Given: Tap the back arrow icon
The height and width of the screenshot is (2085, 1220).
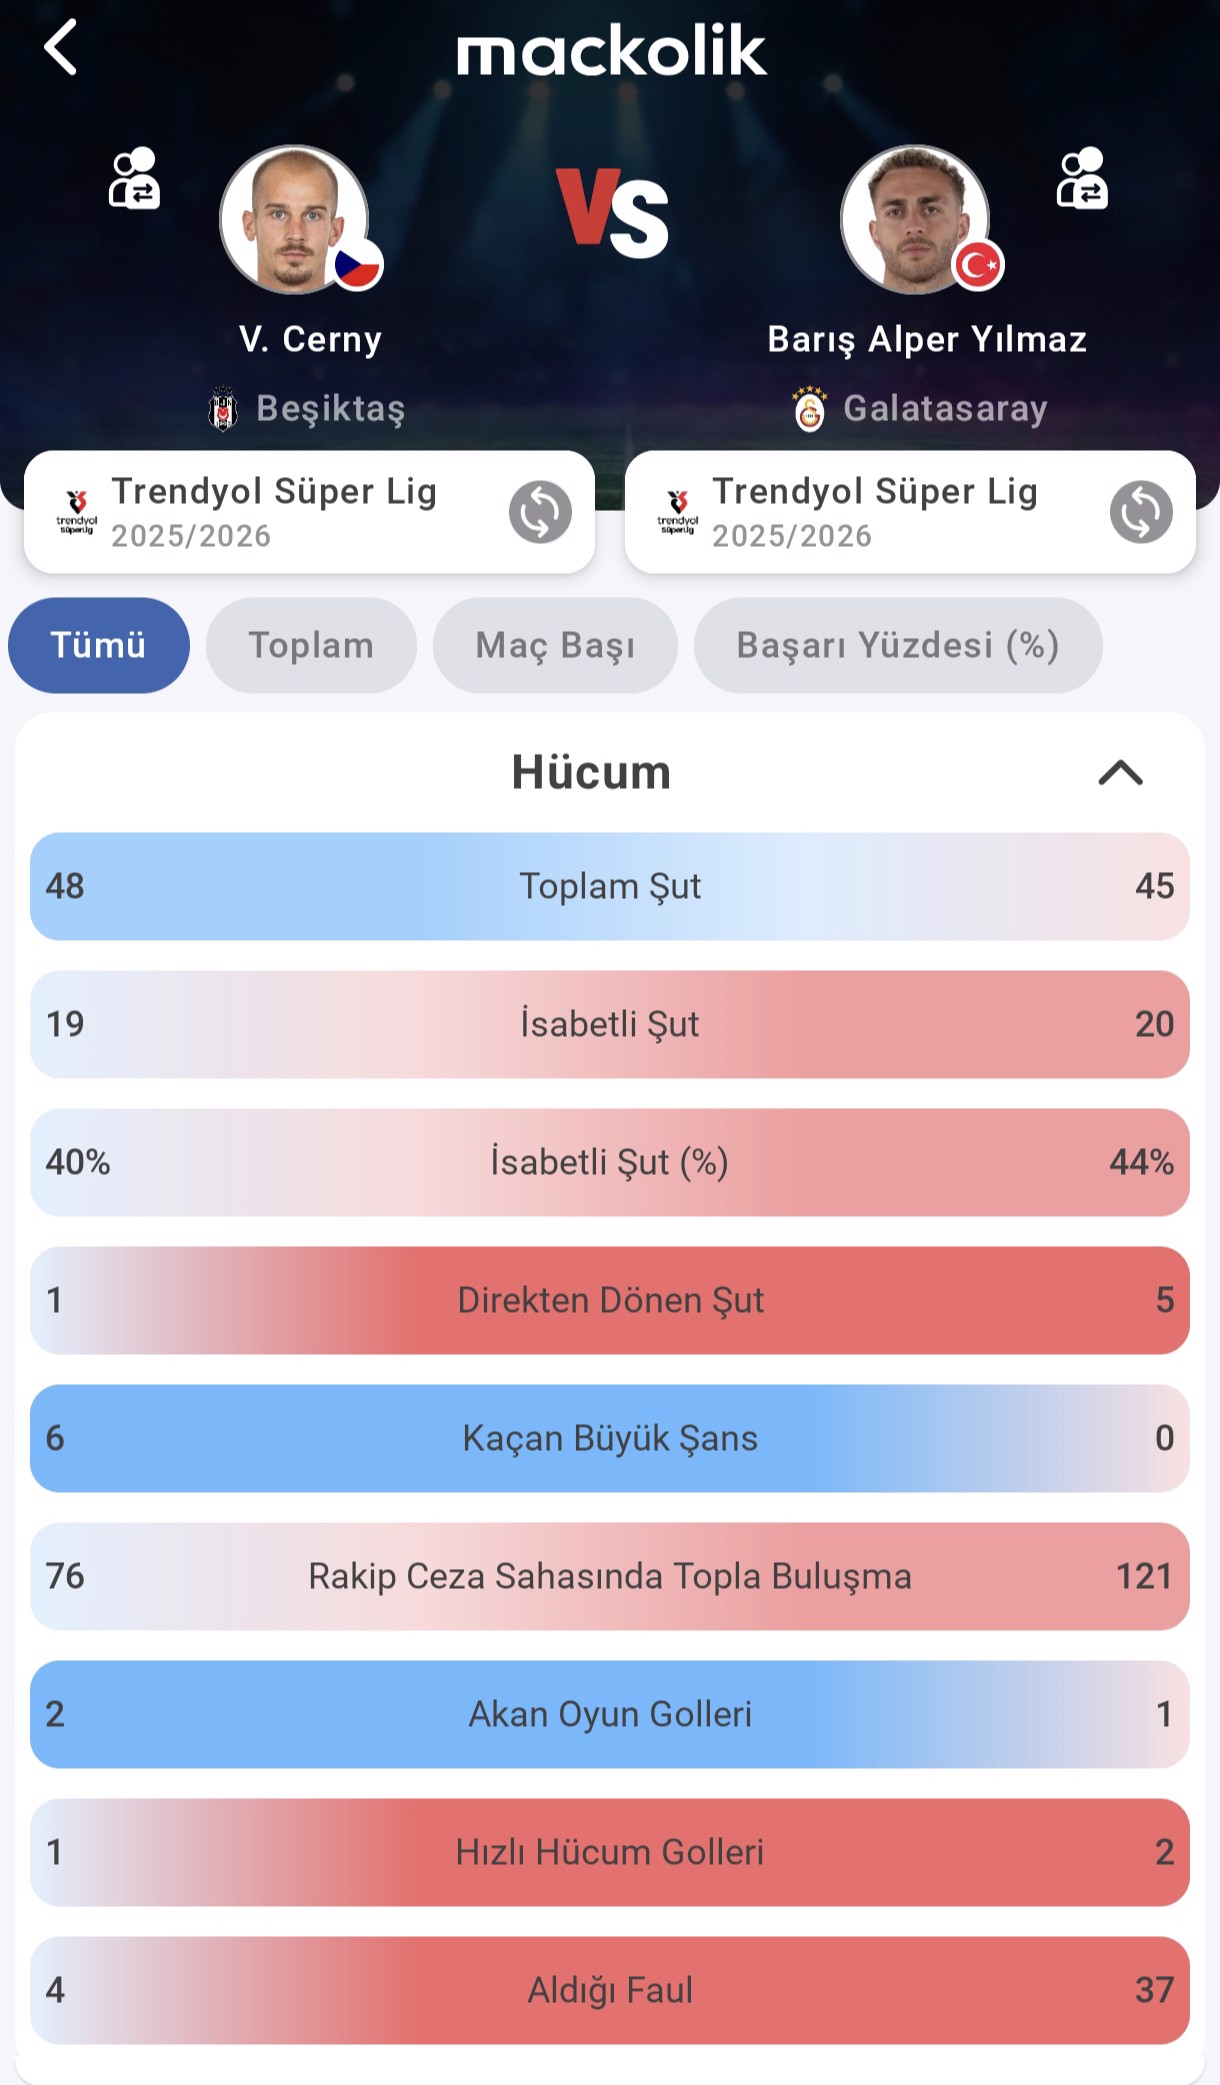Looking at the screenshot, I should coord(61,48).
